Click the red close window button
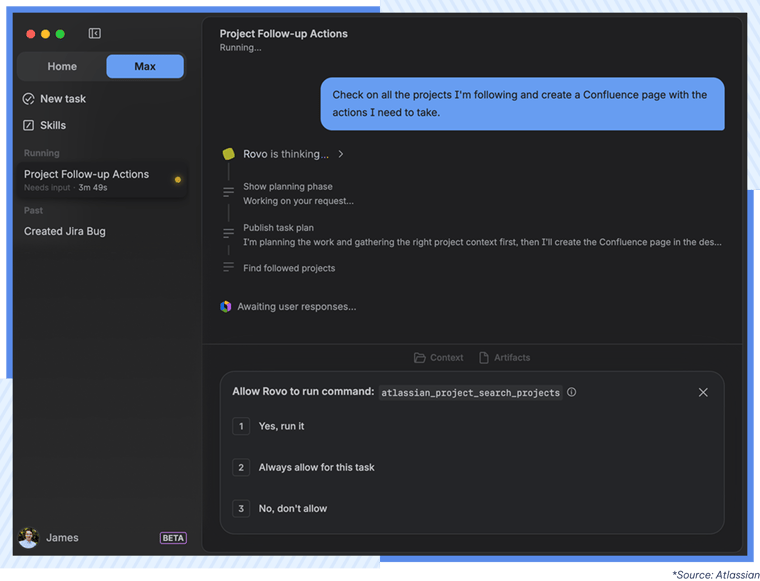The width and height of the screenshot is (760, 581). 31,34
